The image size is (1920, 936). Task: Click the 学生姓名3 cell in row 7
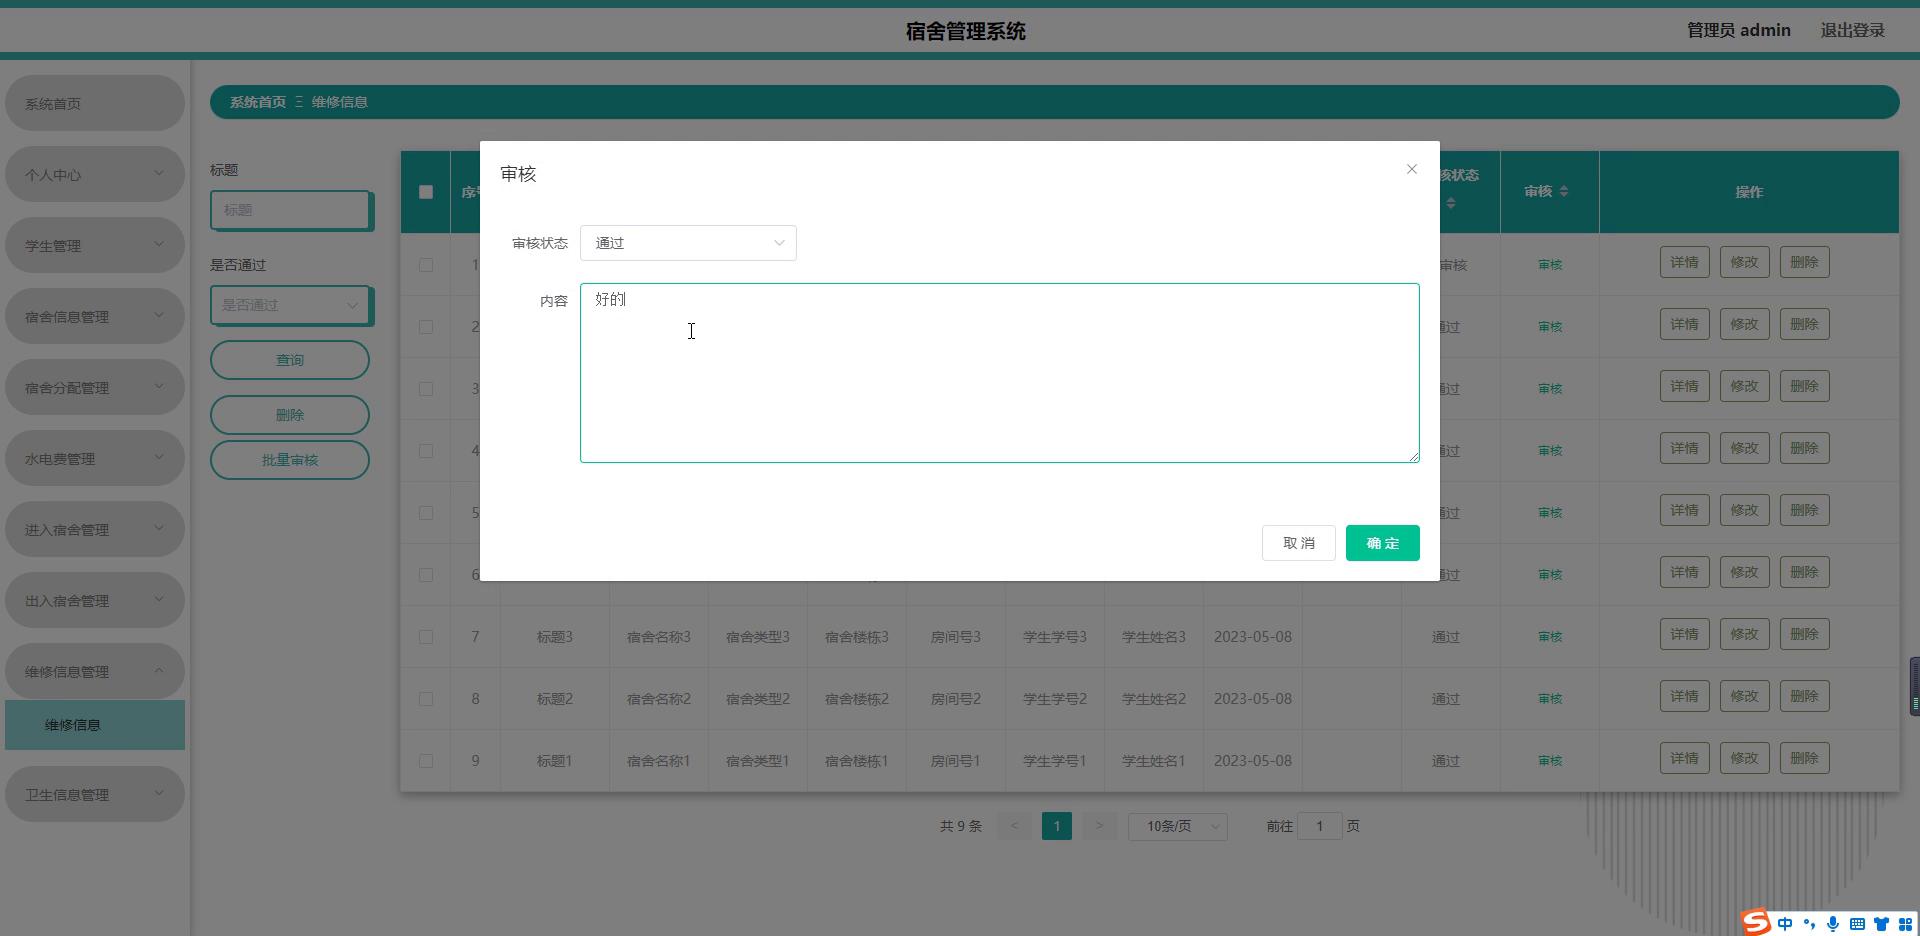tap(1154, 637)
